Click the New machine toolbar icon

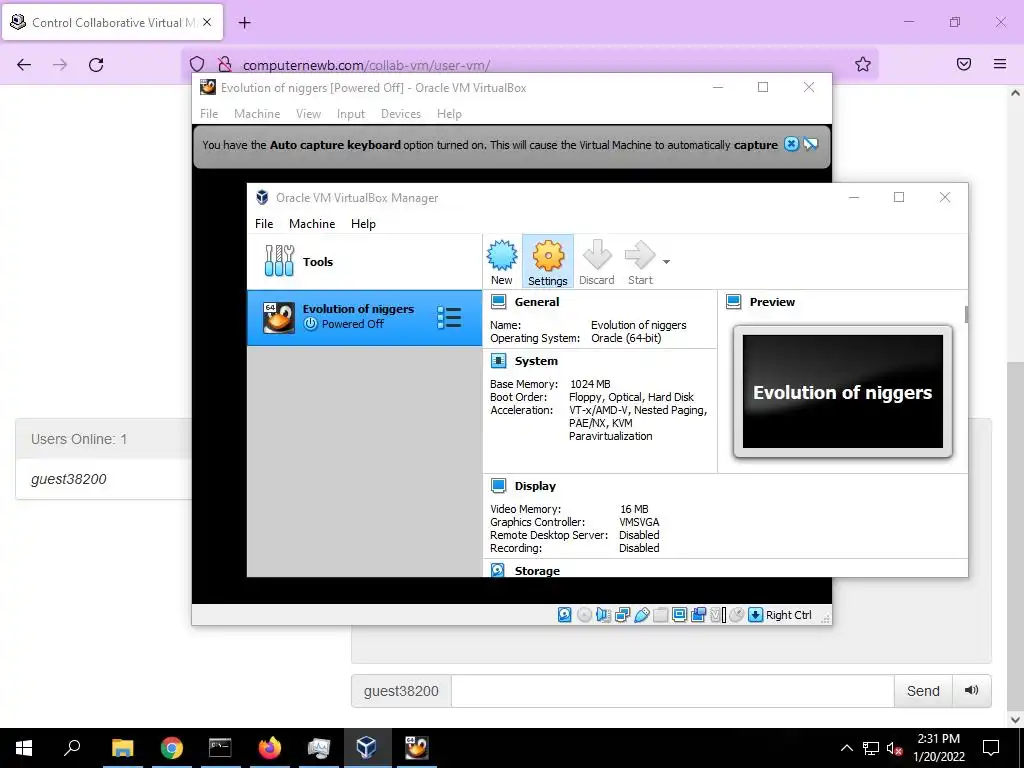[x=502, y=261]
